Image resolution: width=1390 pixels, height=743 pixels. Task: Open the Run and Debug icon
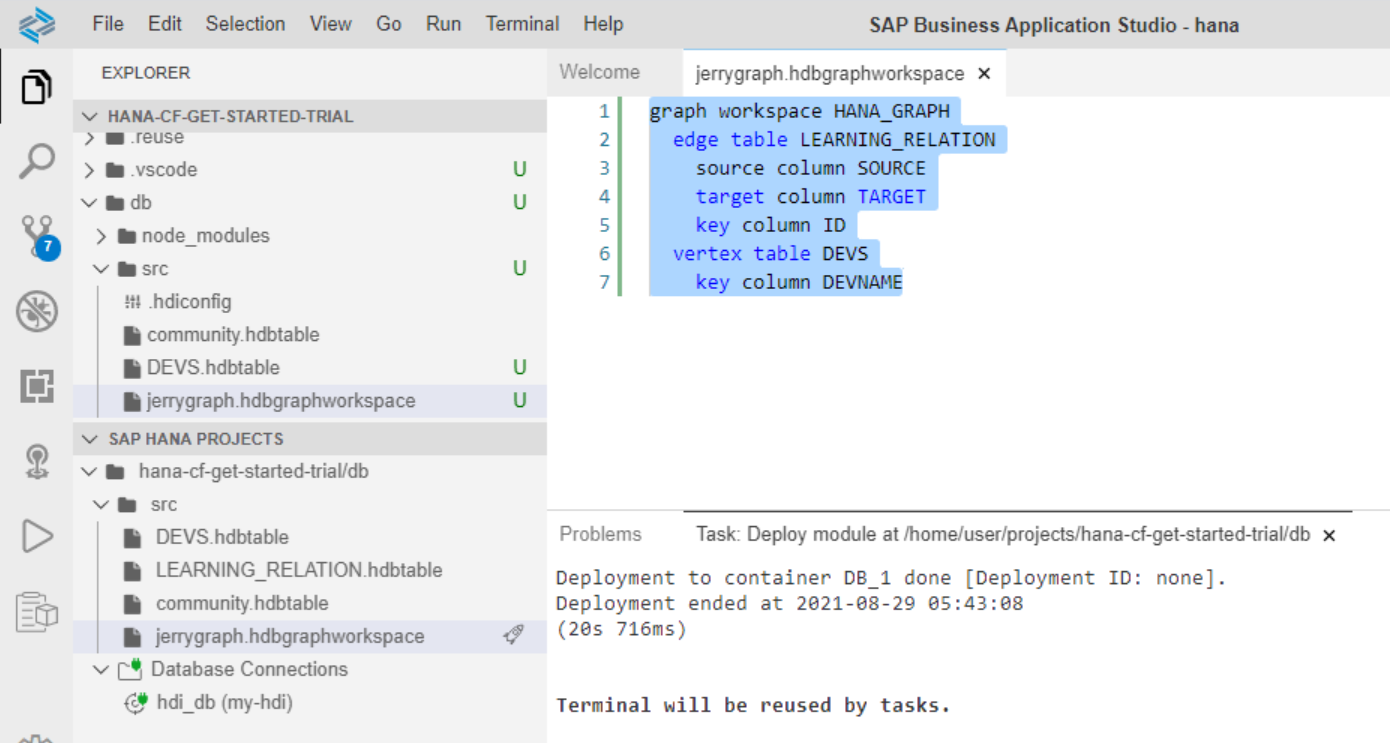coord(36,313)
